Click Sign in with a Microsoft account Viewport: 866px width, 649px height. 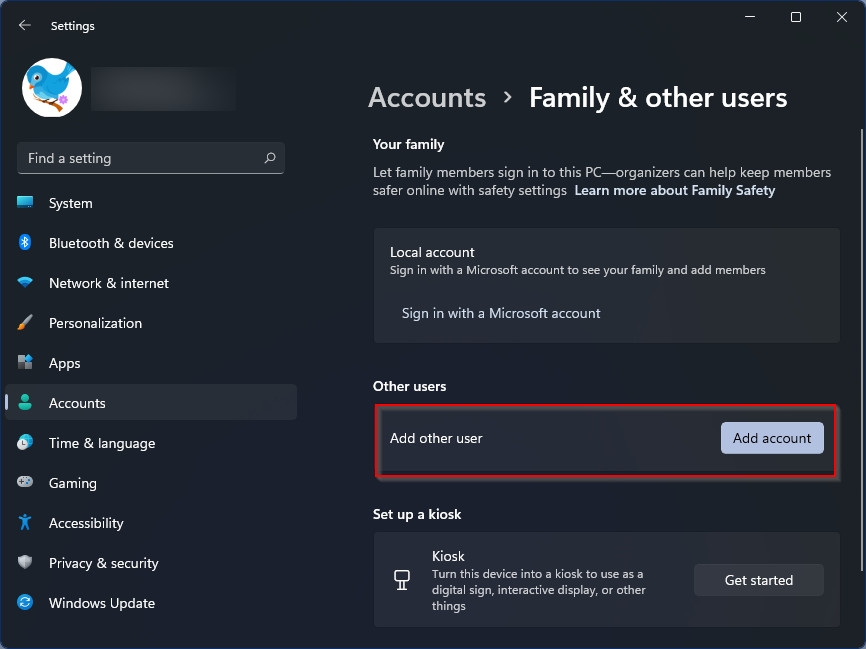(x=501, y=313)
